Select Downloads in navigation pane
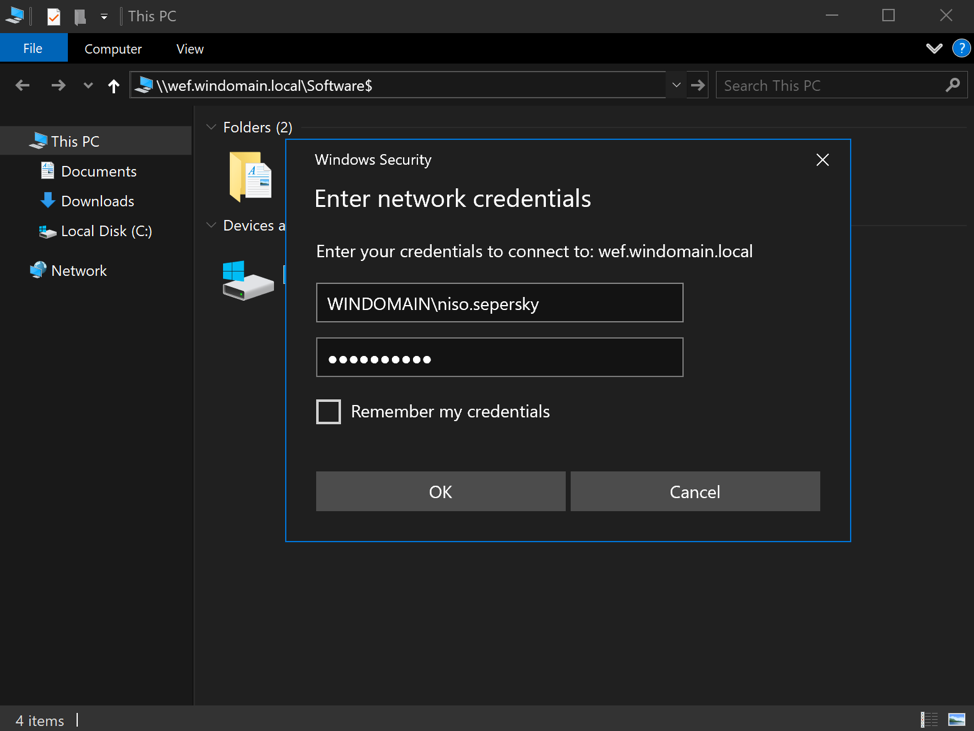The height and width of the screenshot is (731, 974). [97, 201]
